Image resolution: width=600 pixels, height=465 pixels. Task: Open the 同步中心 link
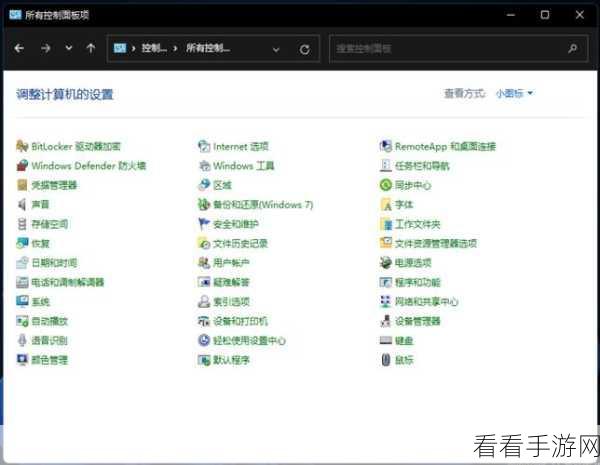tap(413, 185)
